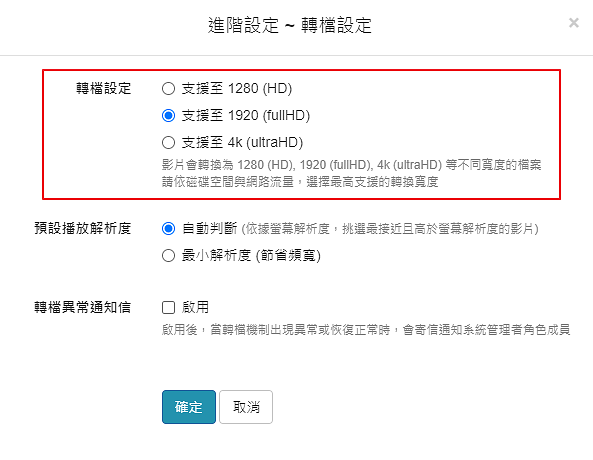593x460 pixels.
Task: Click the 啟用 text beside the checkbox
Action: 195,307
